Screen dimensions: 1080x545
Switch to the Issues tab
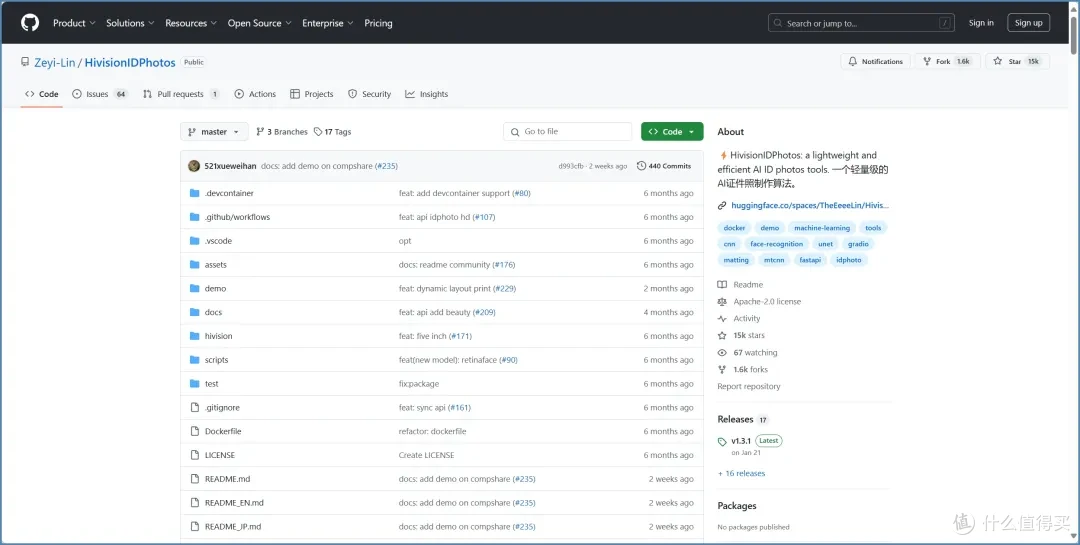coord(100,94)
